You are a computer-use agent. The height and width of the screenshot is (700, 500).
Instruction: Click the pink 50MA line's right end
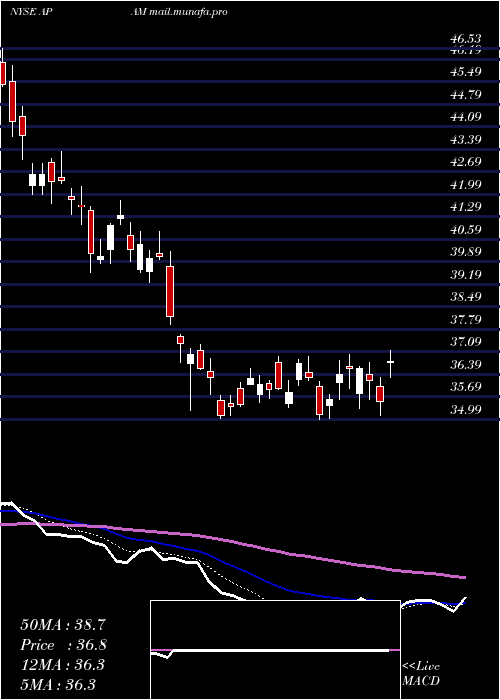pyautogui.click(x=463, y=577)
